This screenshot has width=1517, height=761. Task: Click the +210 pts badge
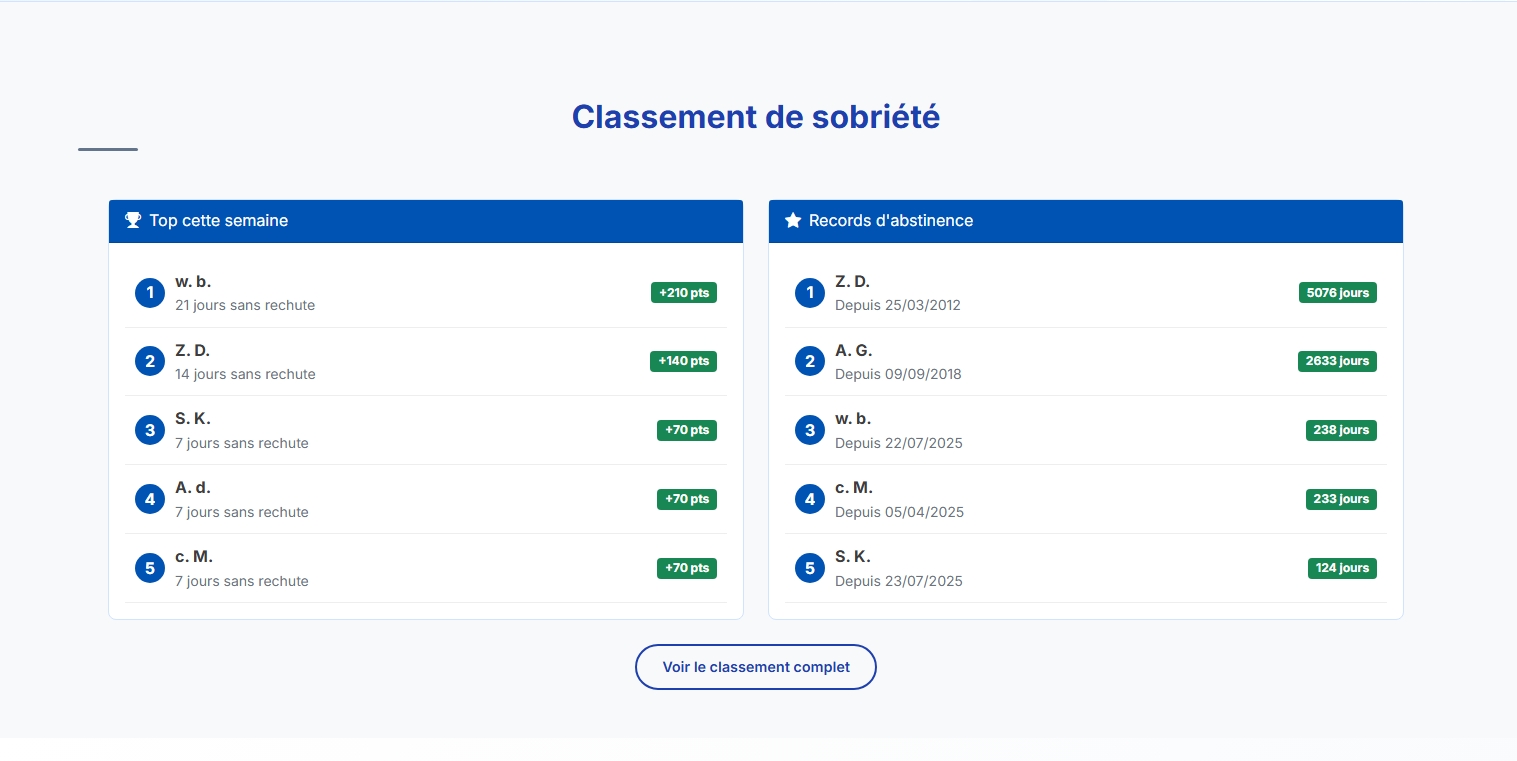pyautogui.click(x=684, y=293)
